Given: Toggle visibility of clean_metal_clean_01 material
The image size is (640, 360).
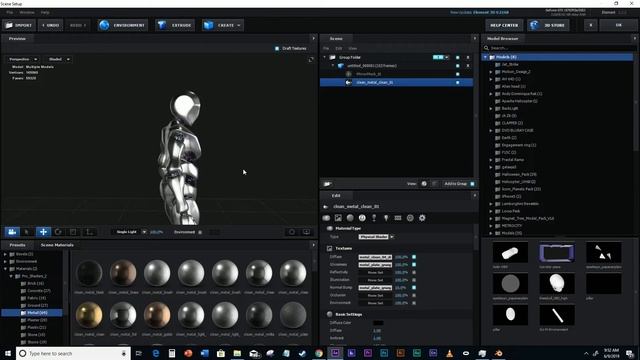Looking at the screenshot, I should tap(458, 82).
